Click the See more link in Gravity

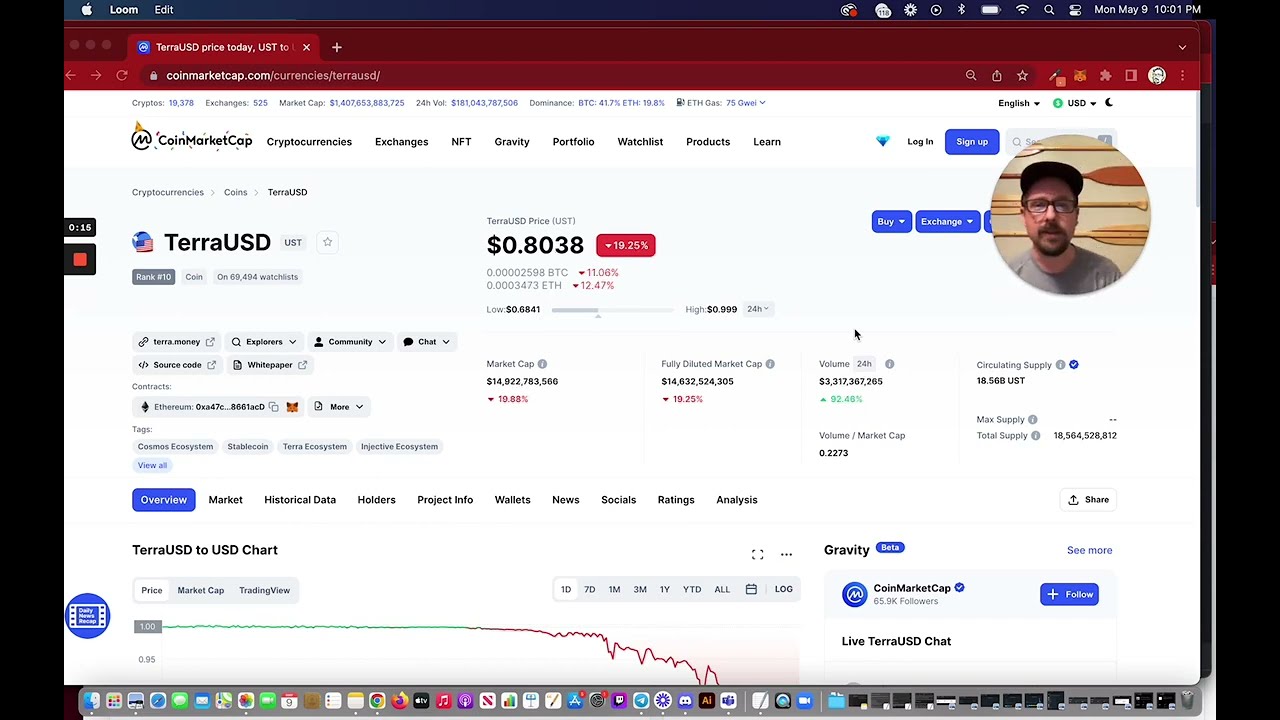[1089, 550]
